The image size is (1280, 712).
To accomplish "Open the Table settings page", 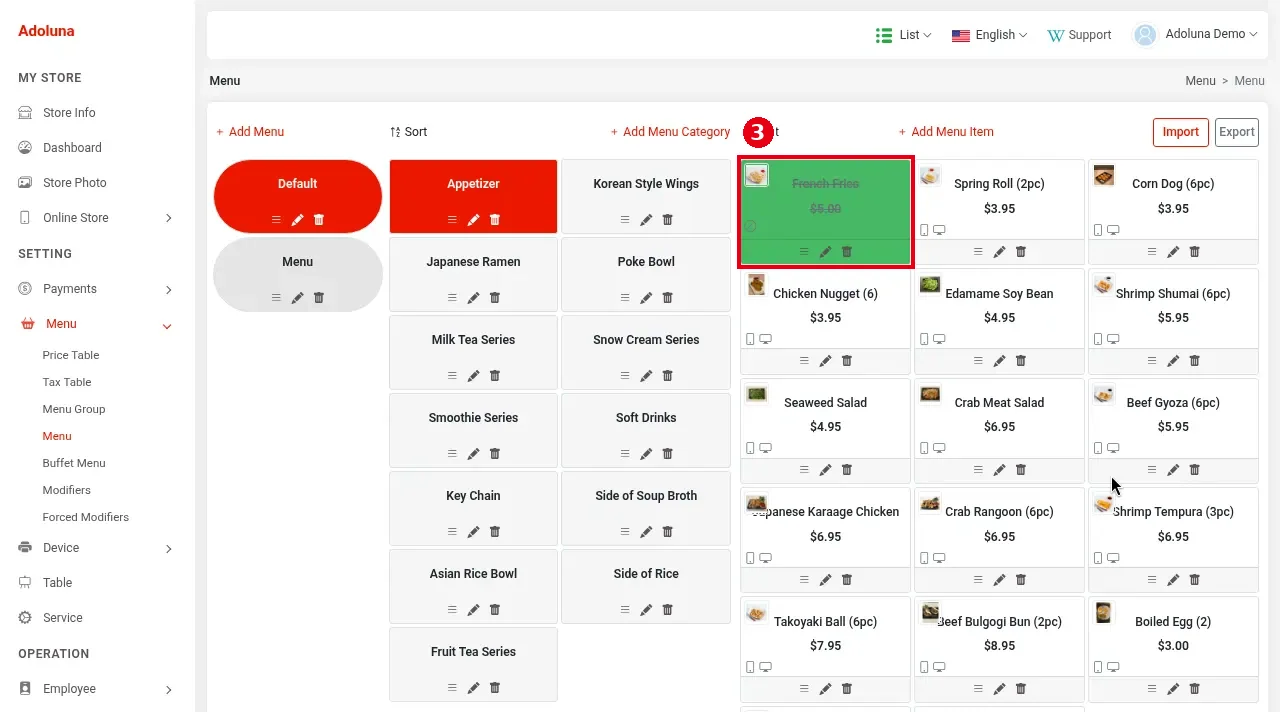I will 57,583.
